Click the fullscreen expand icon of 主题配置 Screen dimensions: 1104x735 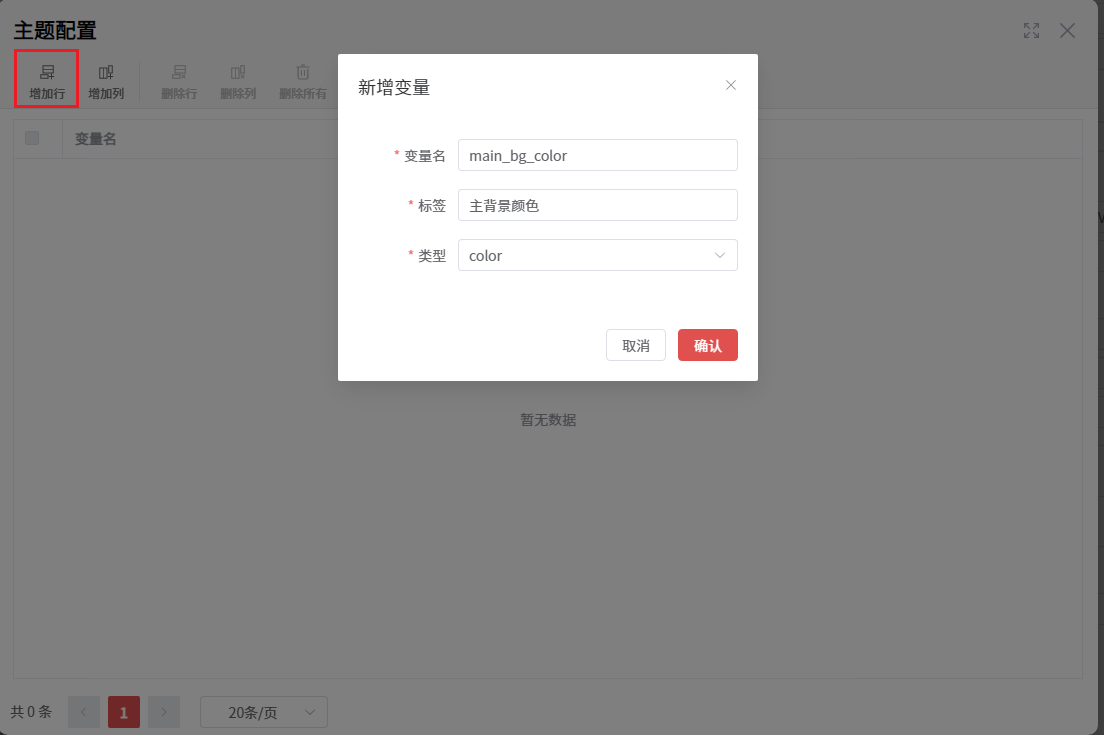point(1031,31)
